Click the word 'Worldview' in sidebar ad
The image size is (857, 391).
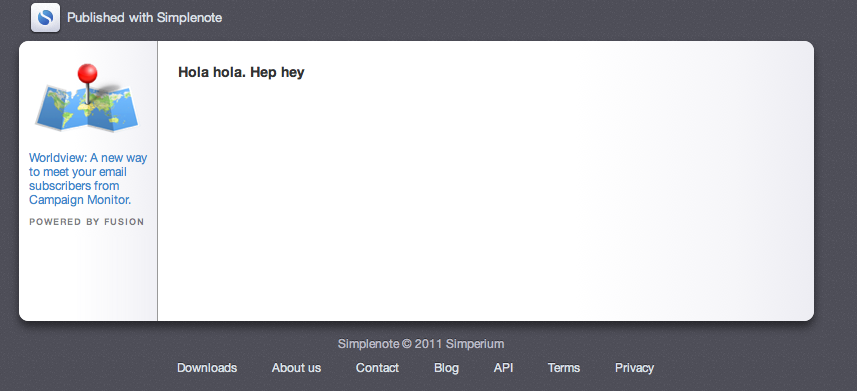pyautogui.click(x=56, y=157)
